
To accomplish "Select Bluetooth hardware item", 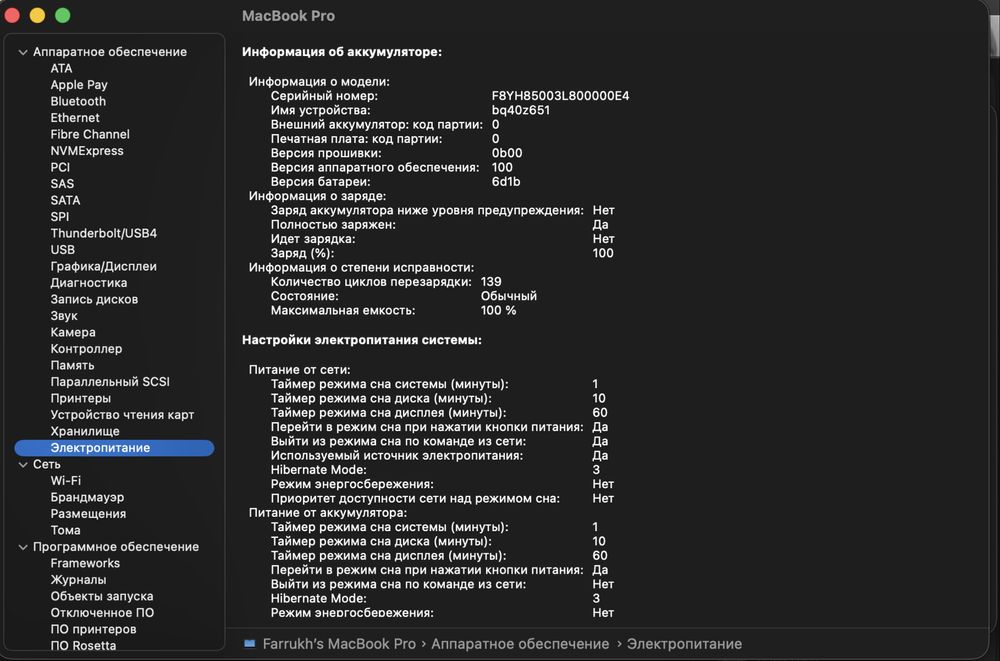I will tap(78, 101).
